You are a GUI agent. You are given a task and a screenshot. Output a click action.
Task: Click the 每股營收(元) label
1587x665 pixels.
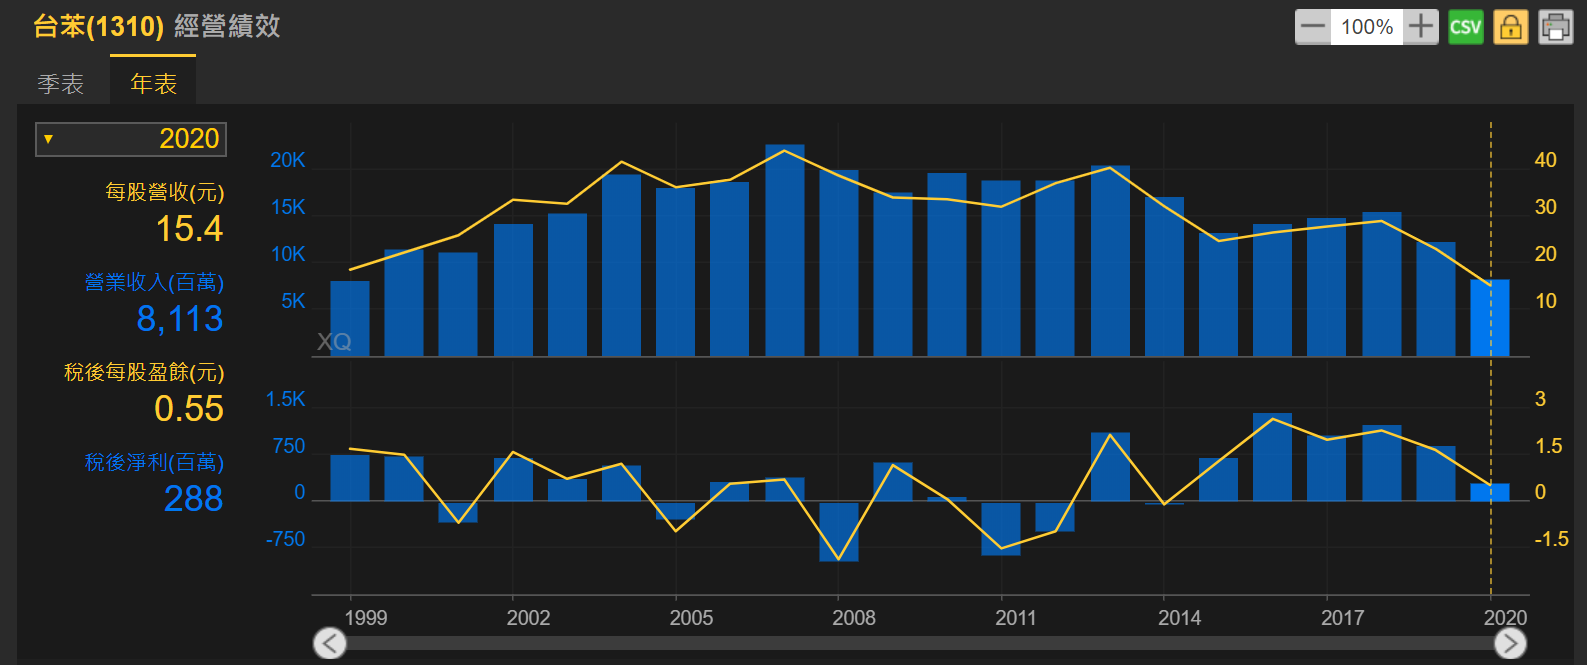[x=164, y=192]
